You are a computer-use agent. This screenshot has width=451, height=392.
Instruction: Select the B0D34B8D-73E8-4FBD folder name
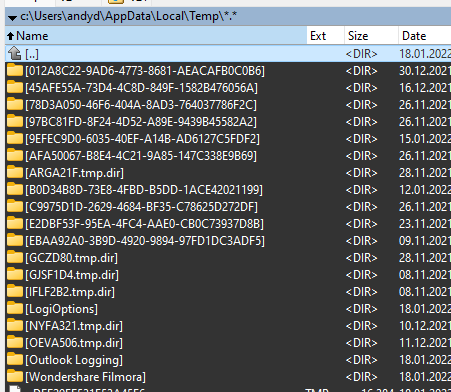(144, 190)
